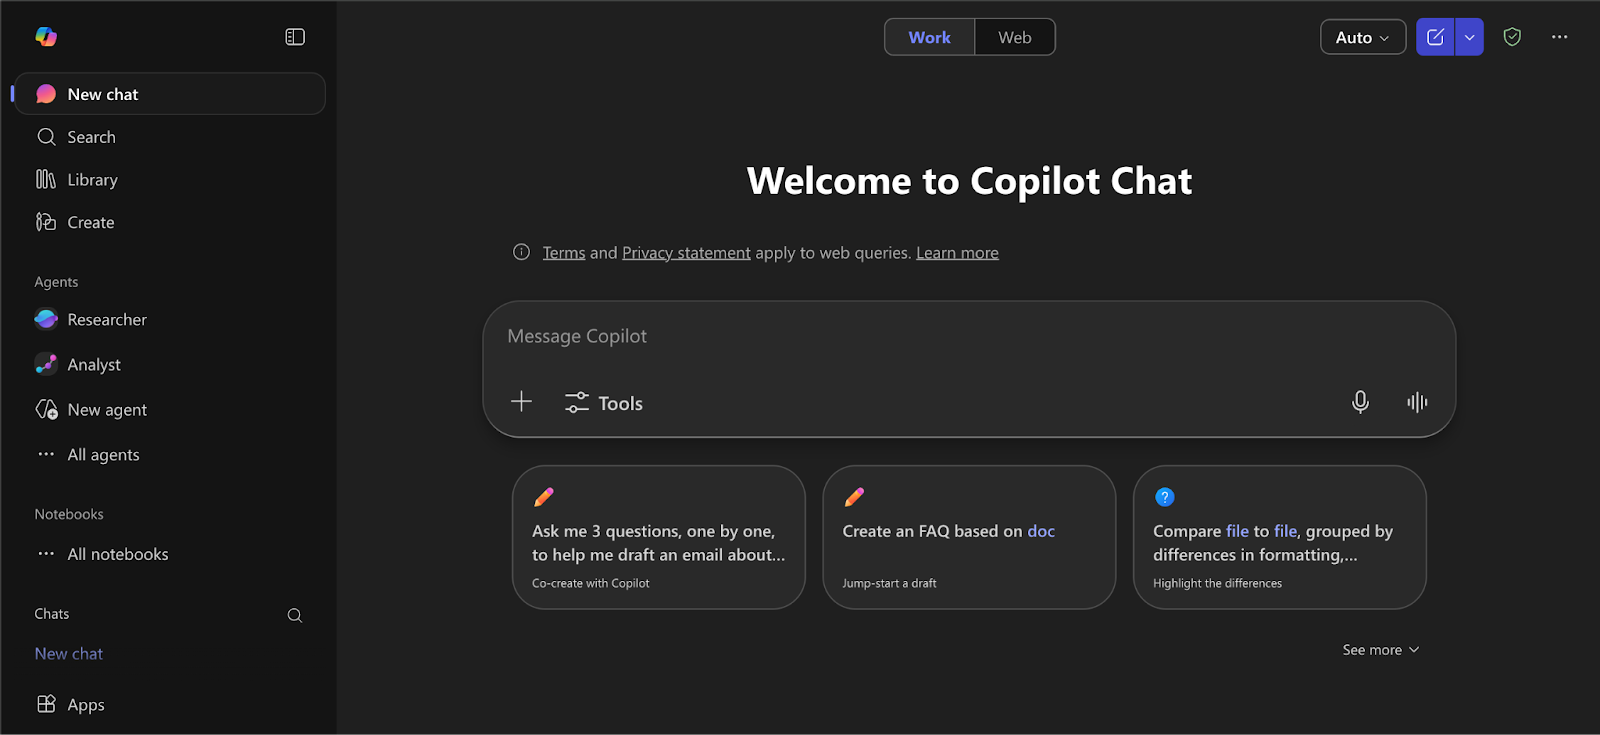The width and height of the screenshot is (1600, 735).
Task: Open the three-dot more options menu
Action: tap(1560, 37)
